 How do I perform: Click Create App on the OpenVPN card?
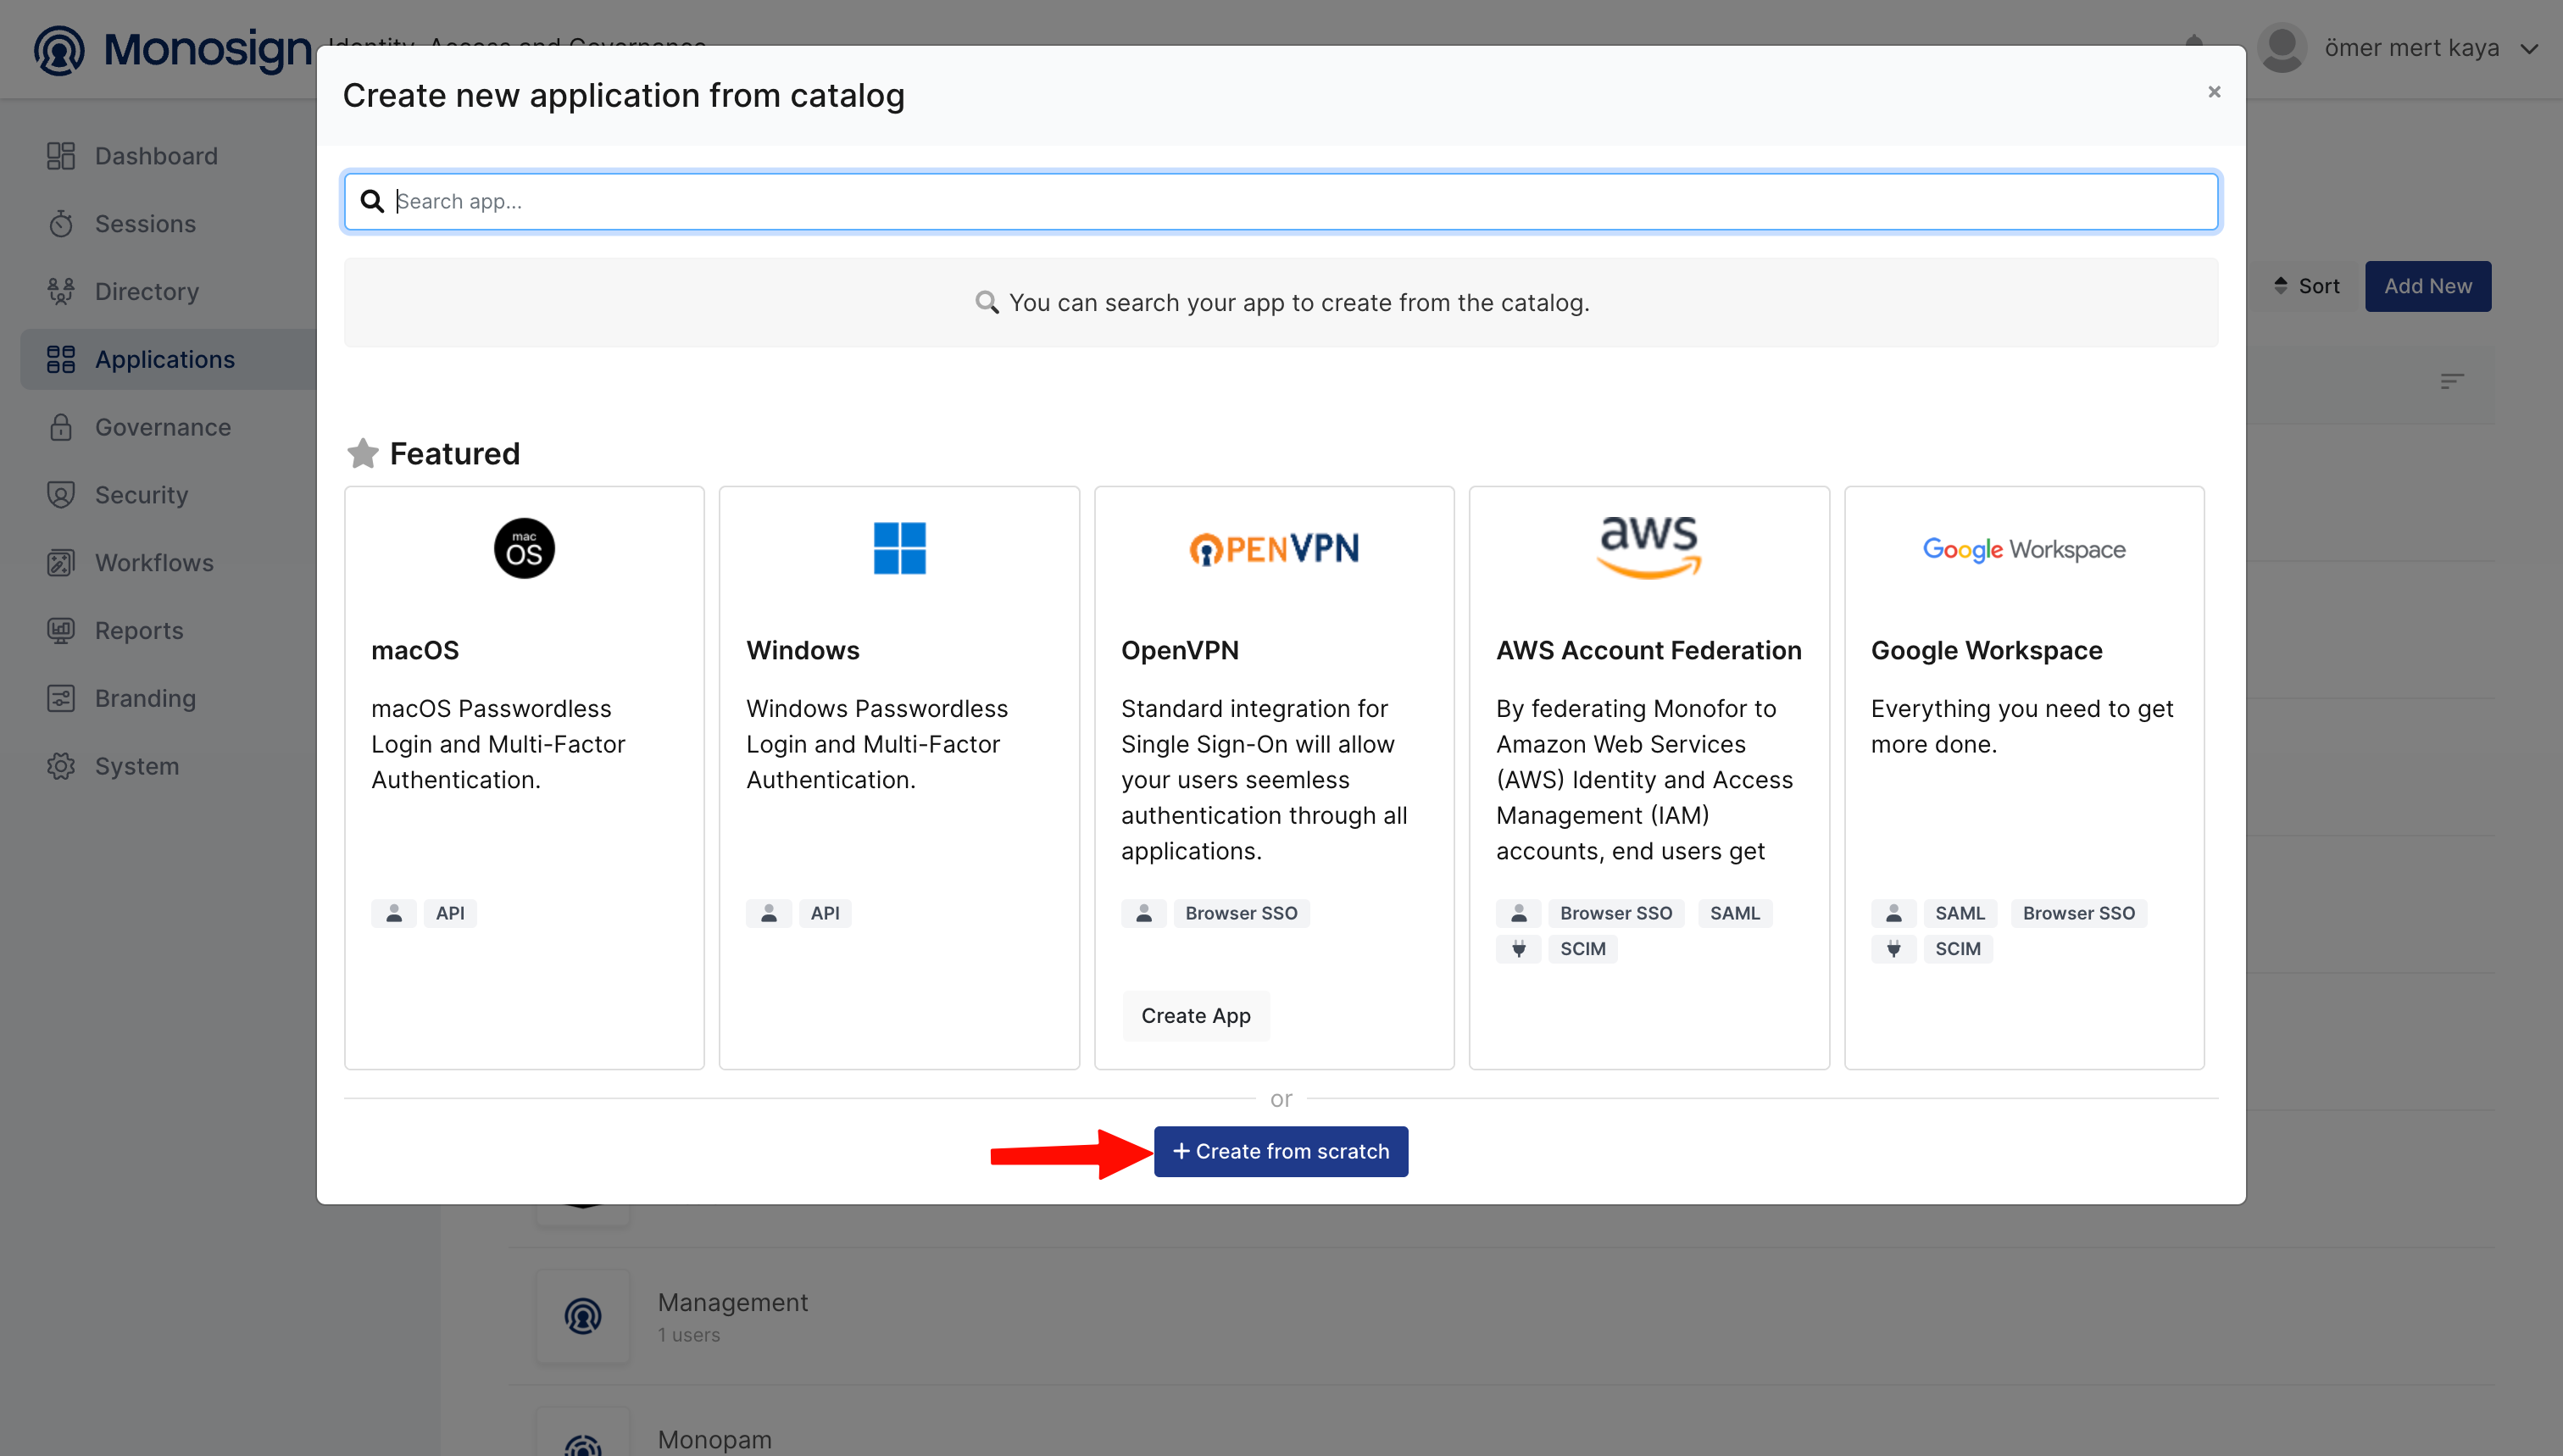(x=1196, y=1016)
